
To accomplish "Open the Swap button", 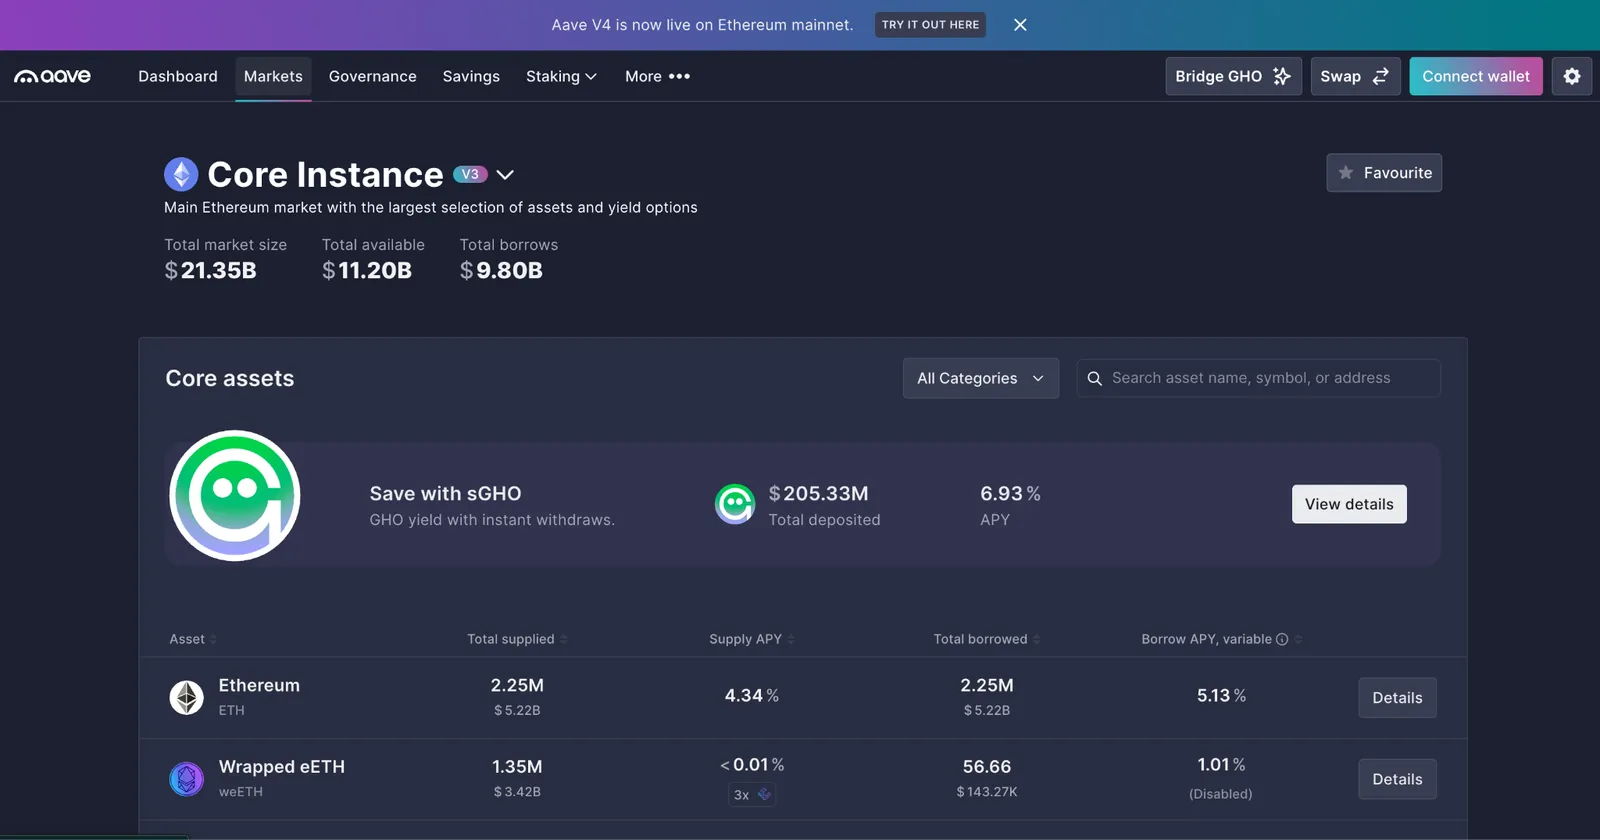I will [1355, 76].
